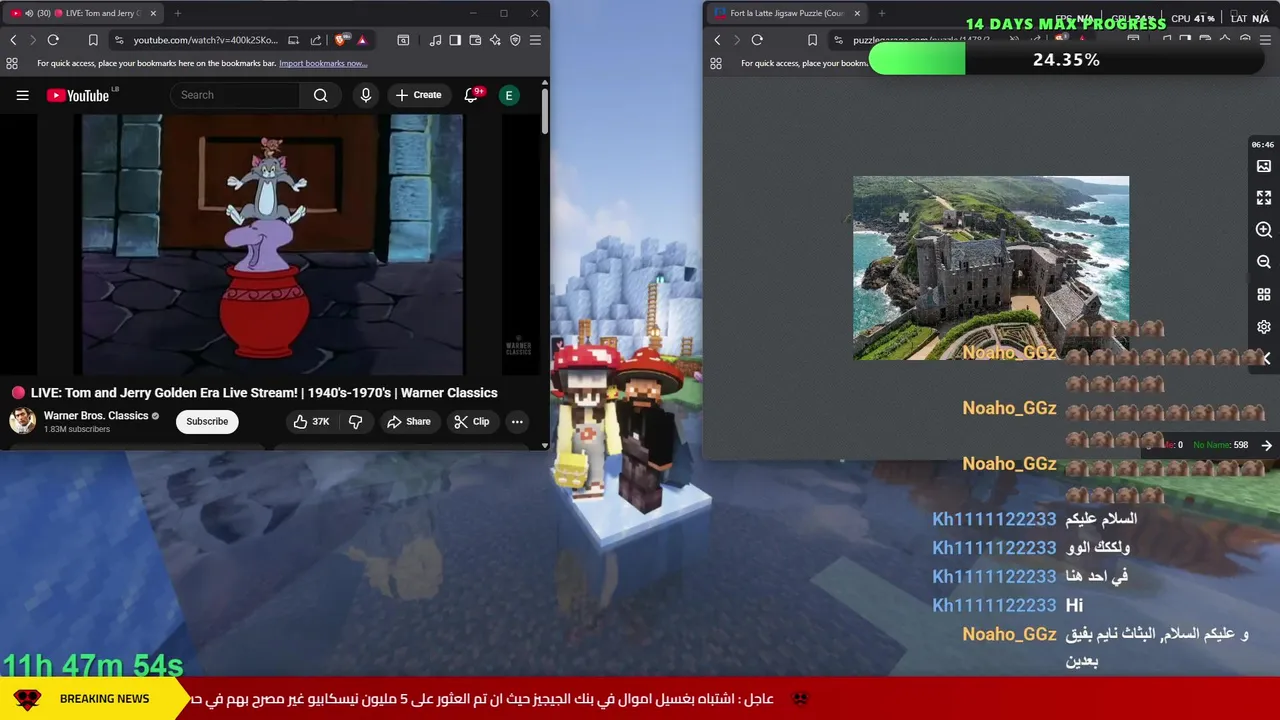The height and width of the screenshot is (720, 1280).
Task: Open apps grid in puzzle window bookmarks bar
Action: point(716,63)
